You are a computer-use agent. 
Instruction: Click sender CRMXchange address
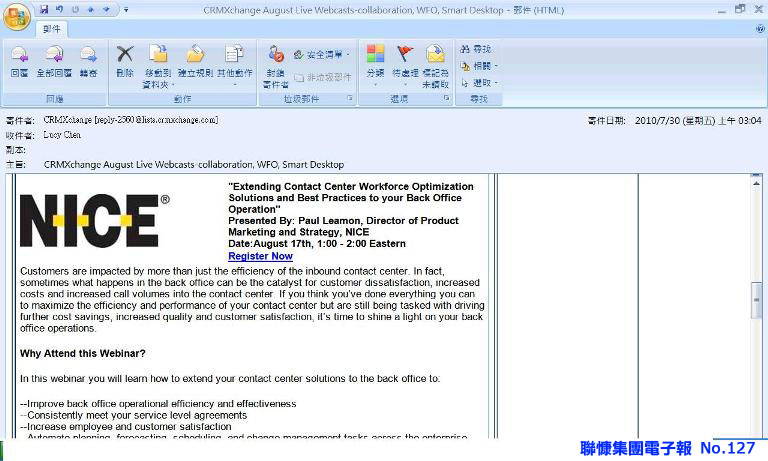point(131,120)
